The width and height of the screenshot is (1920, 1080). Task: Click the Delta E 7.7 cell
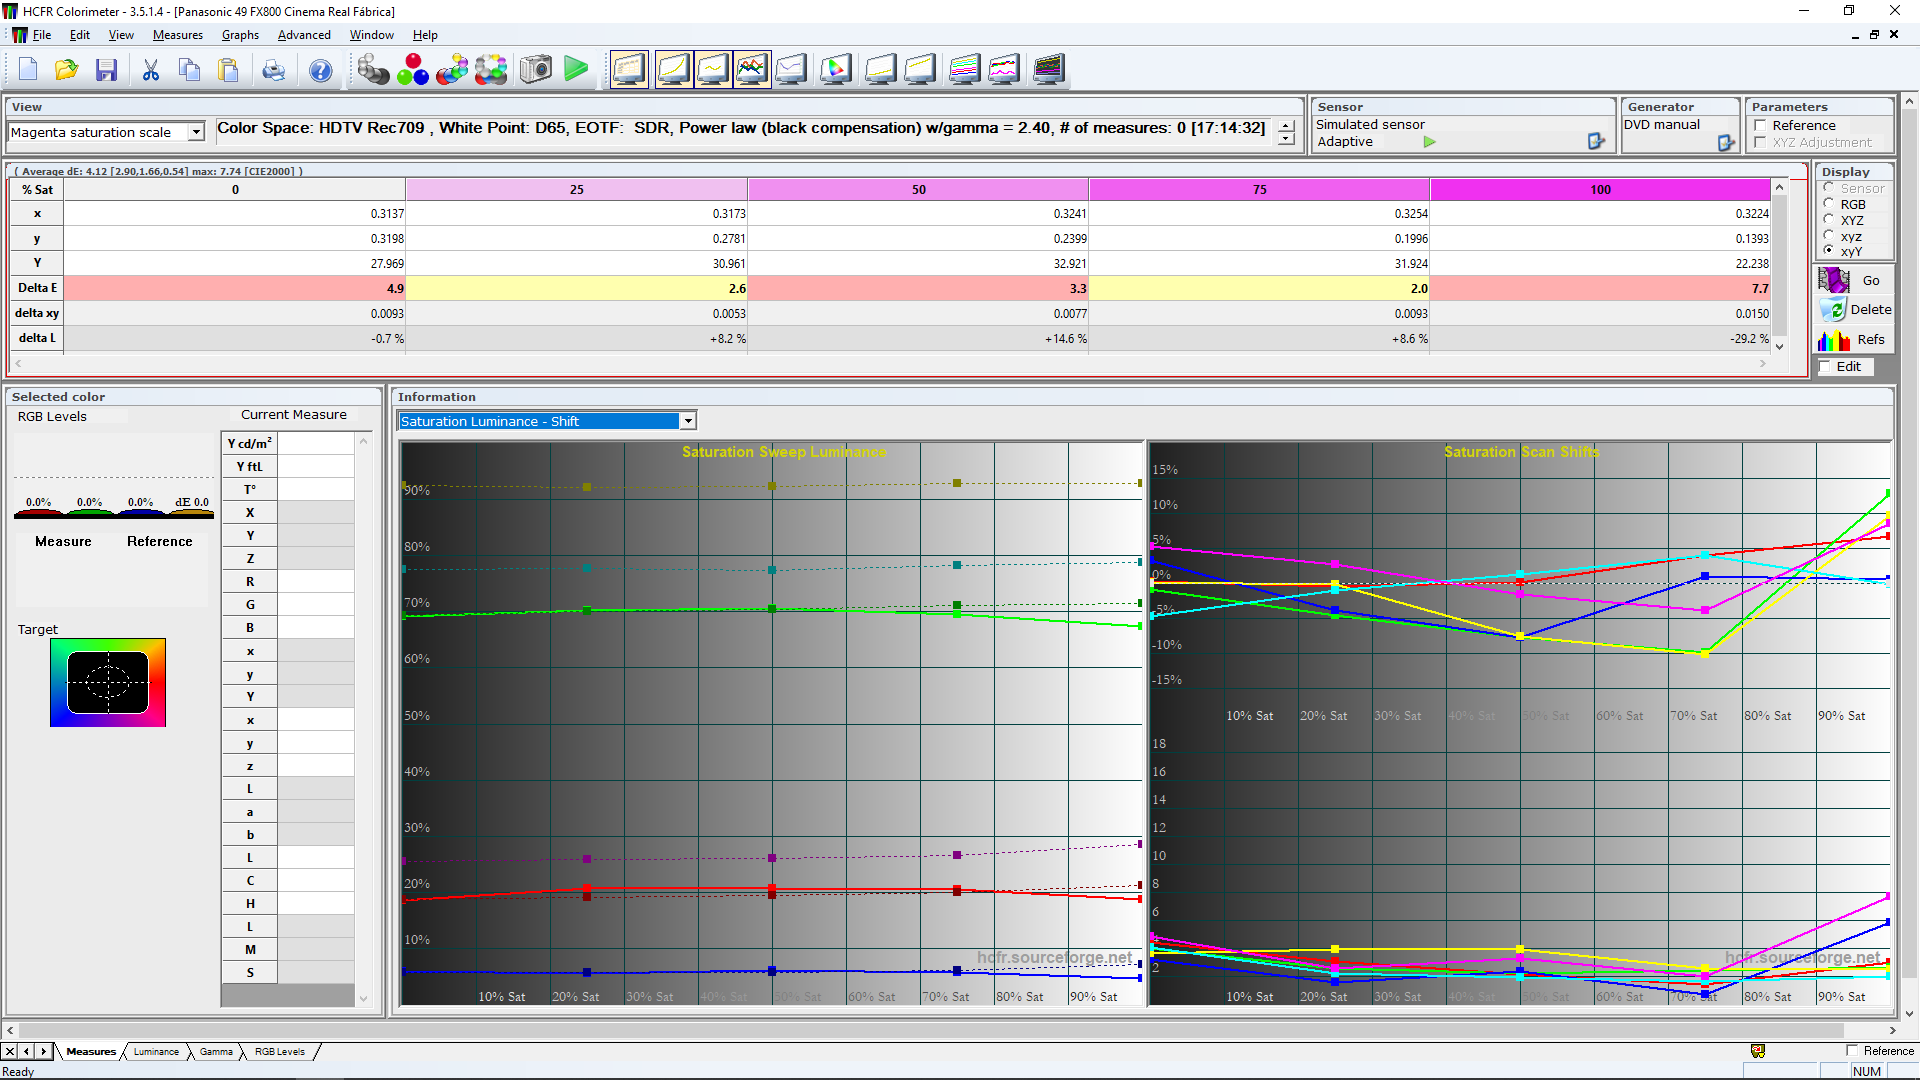click(x=1600, y=288)
